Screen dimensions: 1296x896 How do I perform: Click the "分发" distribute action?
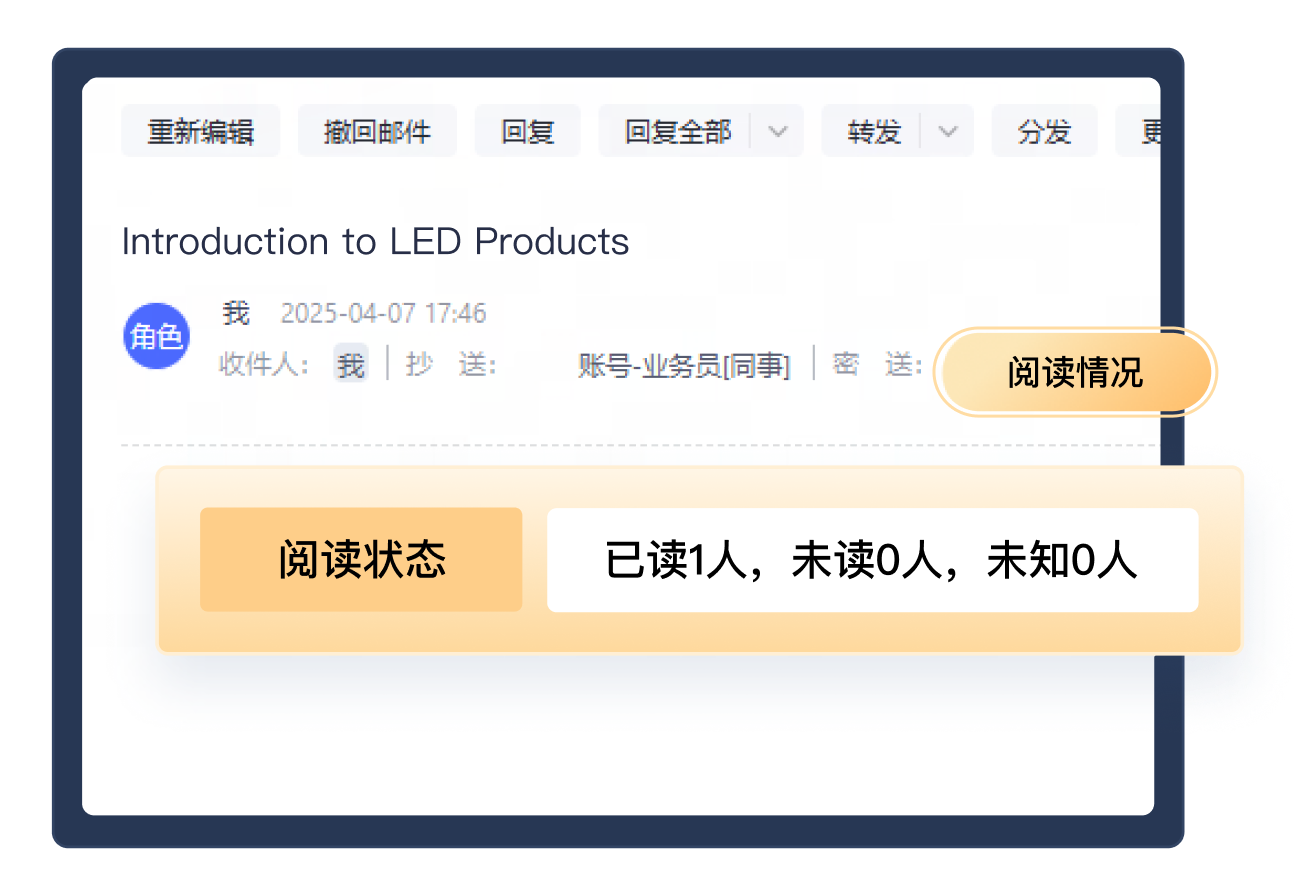point(1044,131)
